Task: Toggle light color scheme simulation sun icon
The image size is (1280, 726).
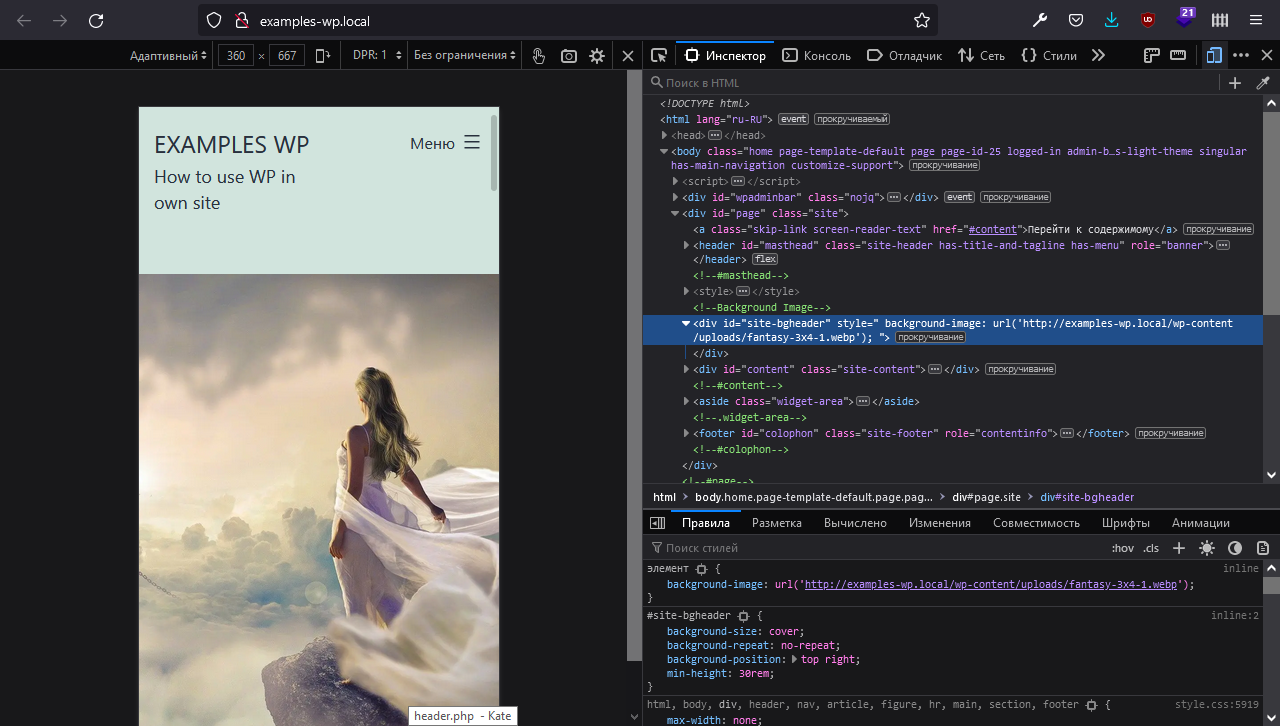Action: pyautogui.click(x=1207, y=548)
